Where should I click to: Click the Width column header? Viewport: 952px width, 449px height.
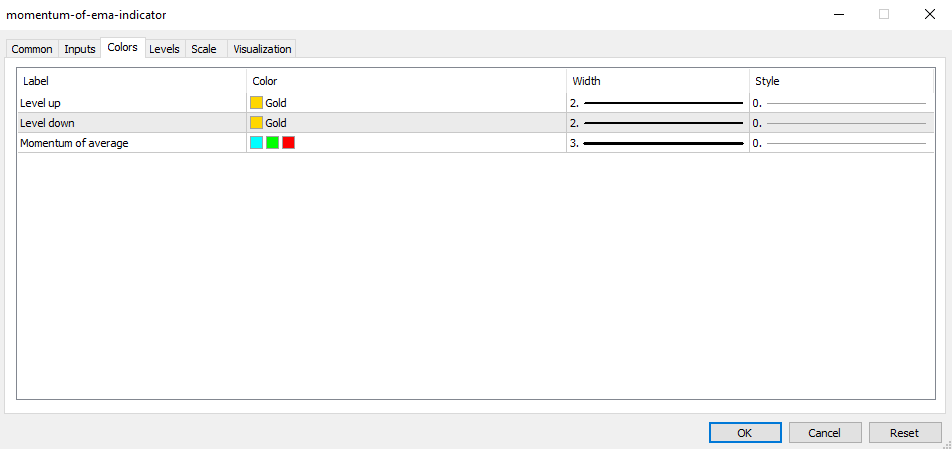pos(658,81)
